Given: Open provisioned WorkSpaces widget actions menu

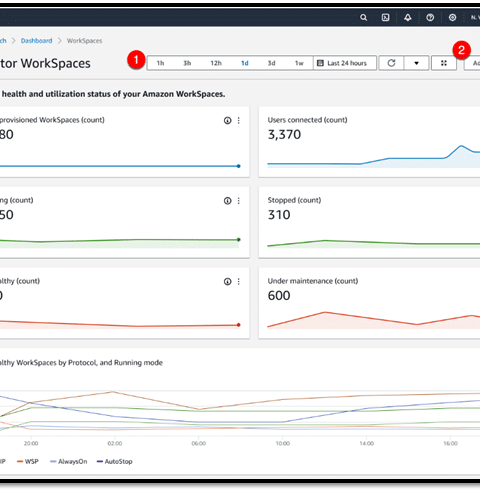Looking at the screenshot, I should coord(239,120).
